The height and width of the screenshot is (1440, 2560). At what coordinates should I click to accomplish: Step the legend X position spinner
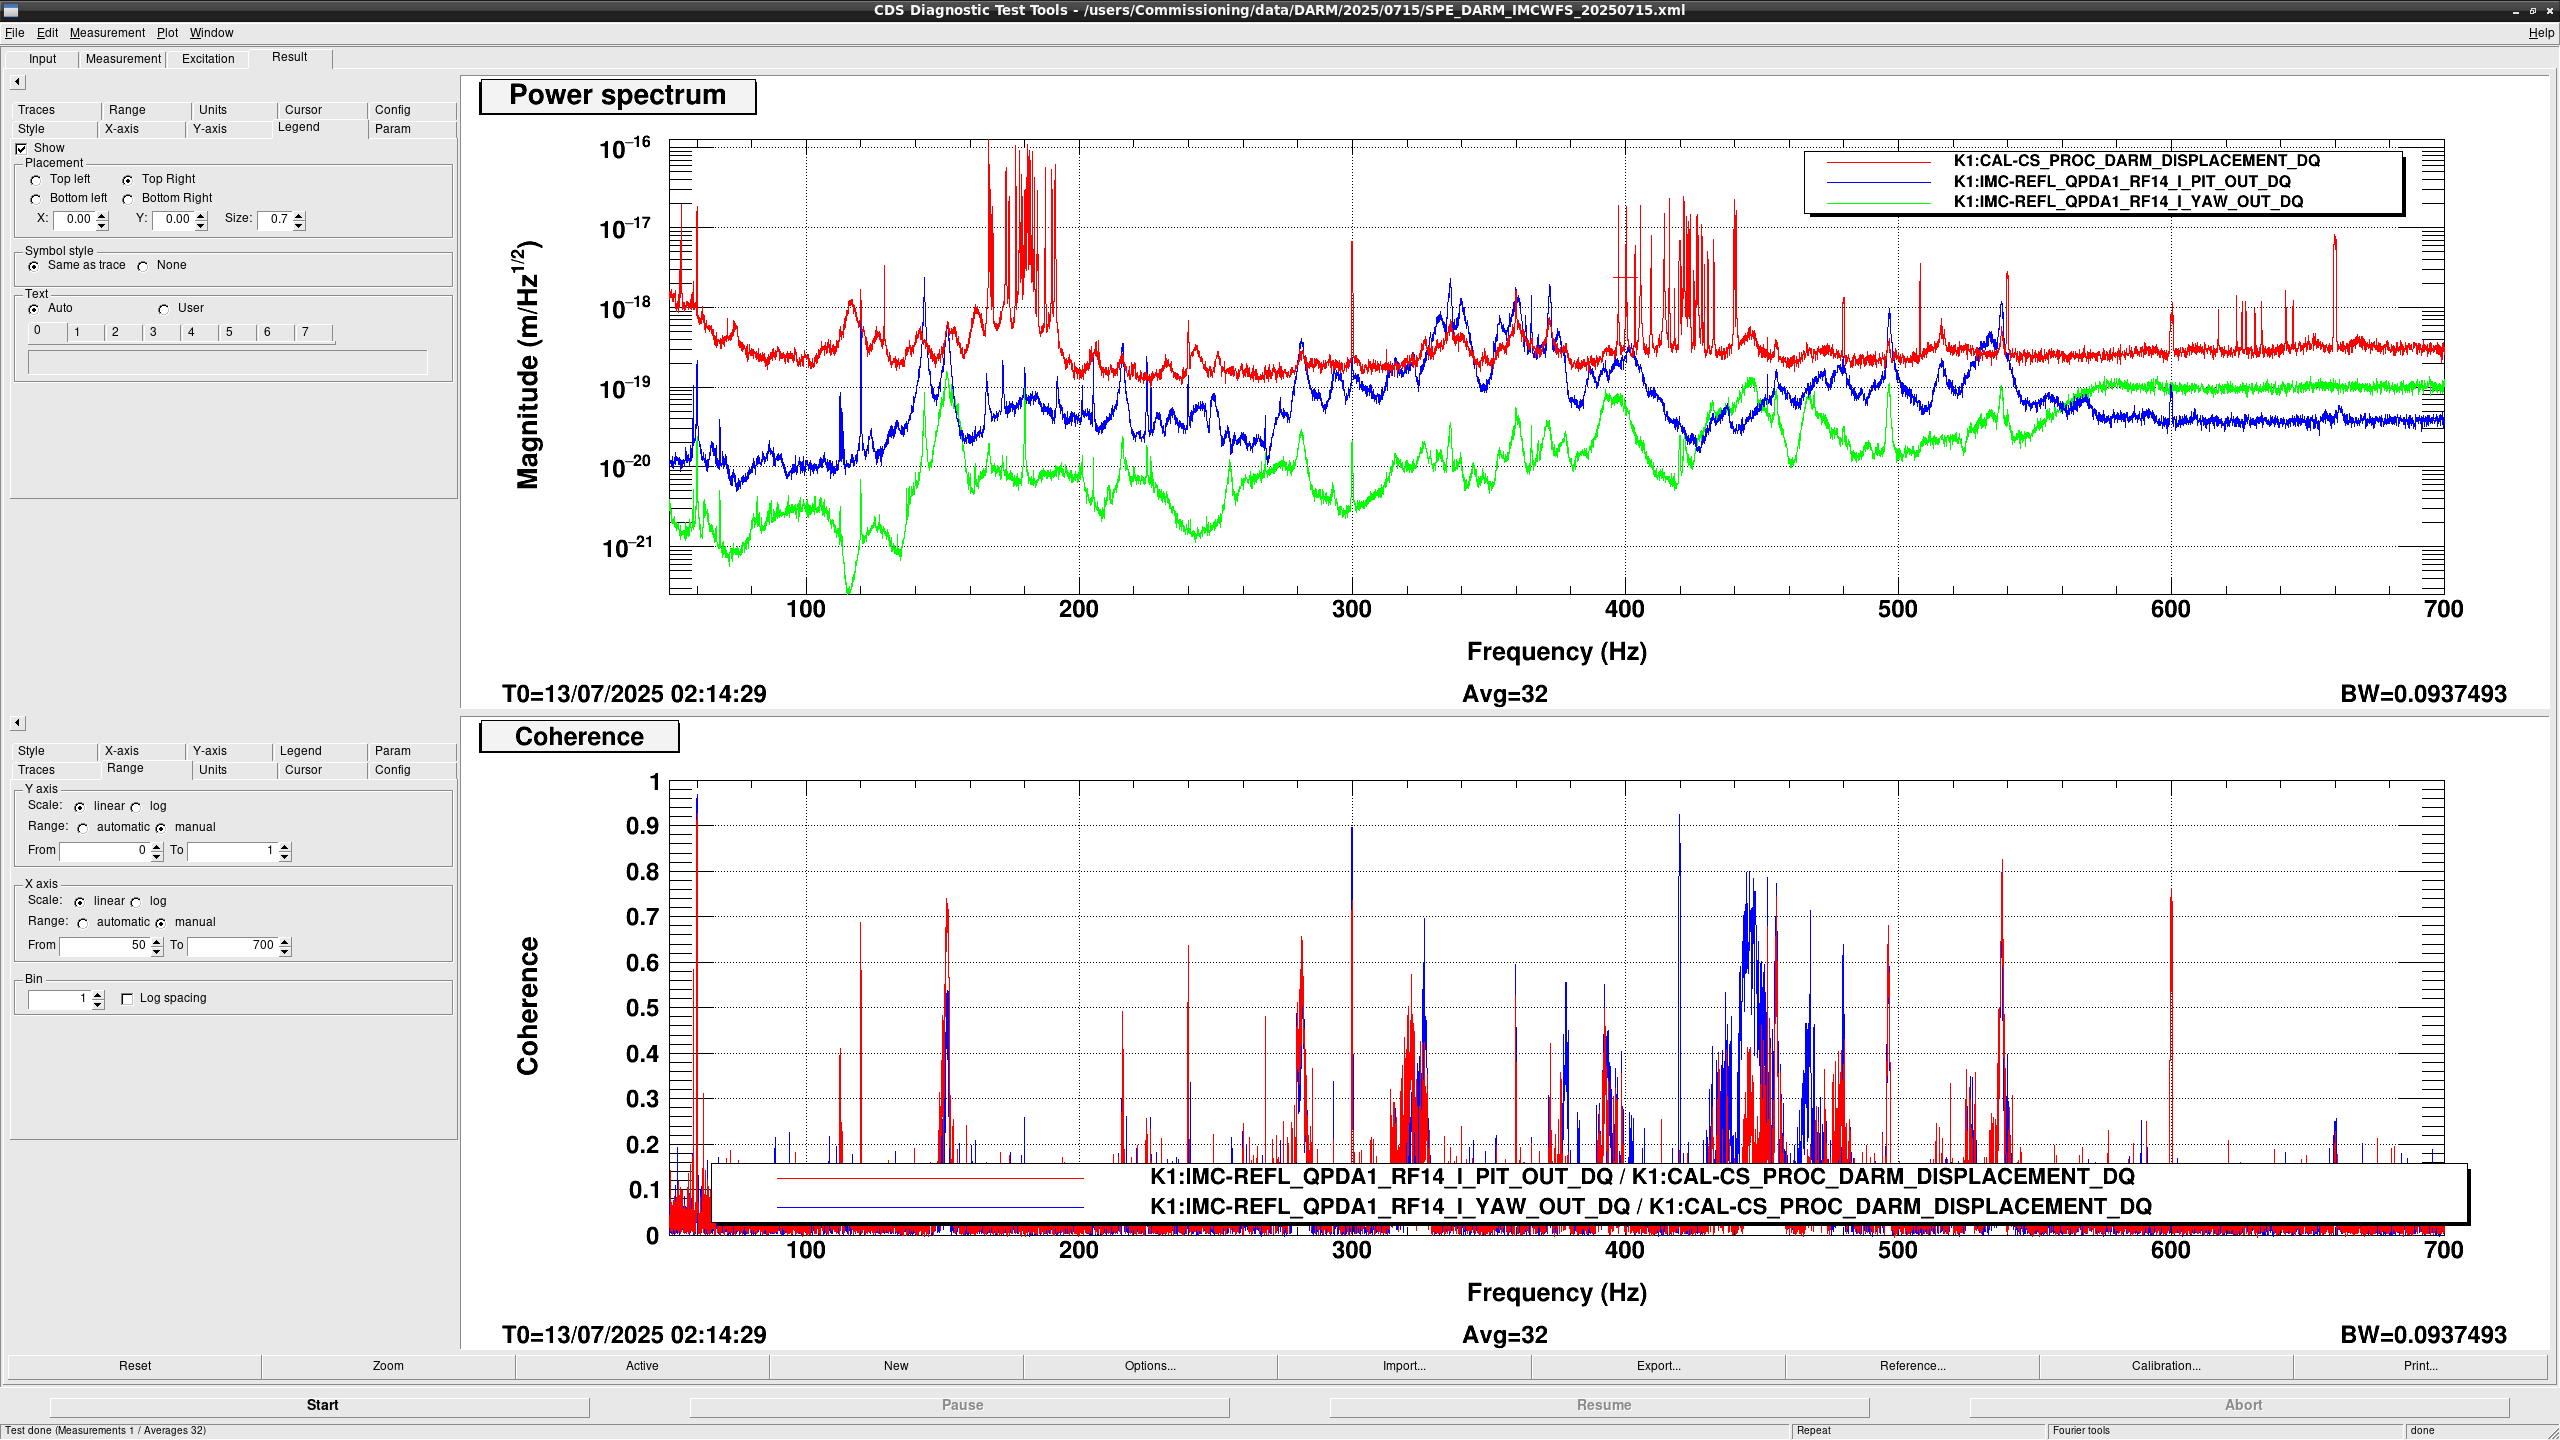coord(102,220)
